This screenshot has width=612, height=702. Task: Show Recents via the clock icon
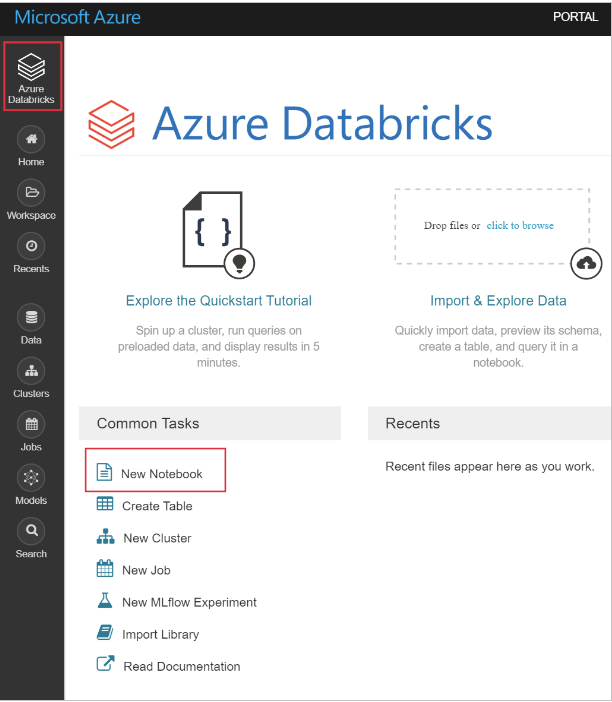coord(31,246)
